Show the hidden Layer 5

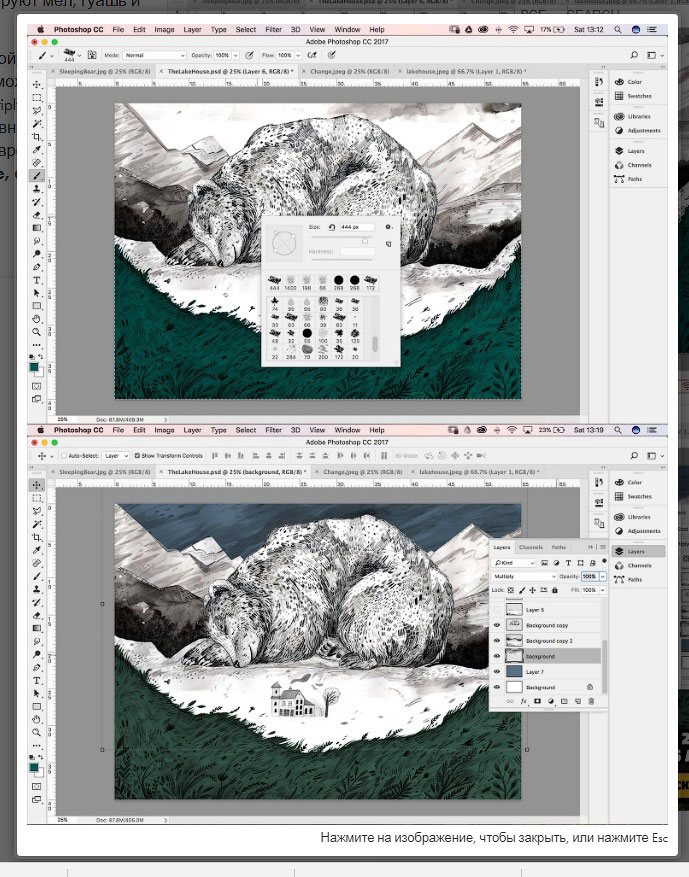497,610
